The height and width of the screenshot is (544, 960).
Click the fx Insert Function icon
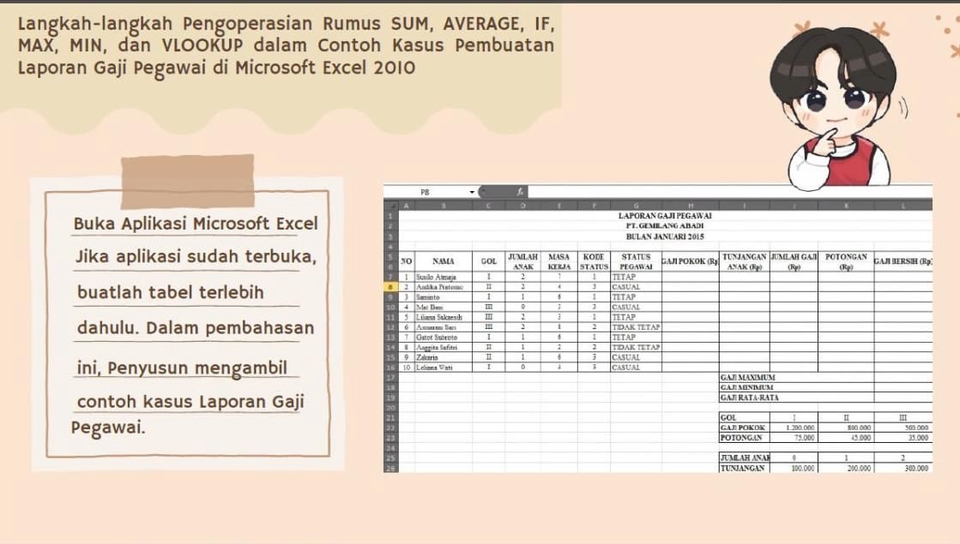(x=520, y=191)
